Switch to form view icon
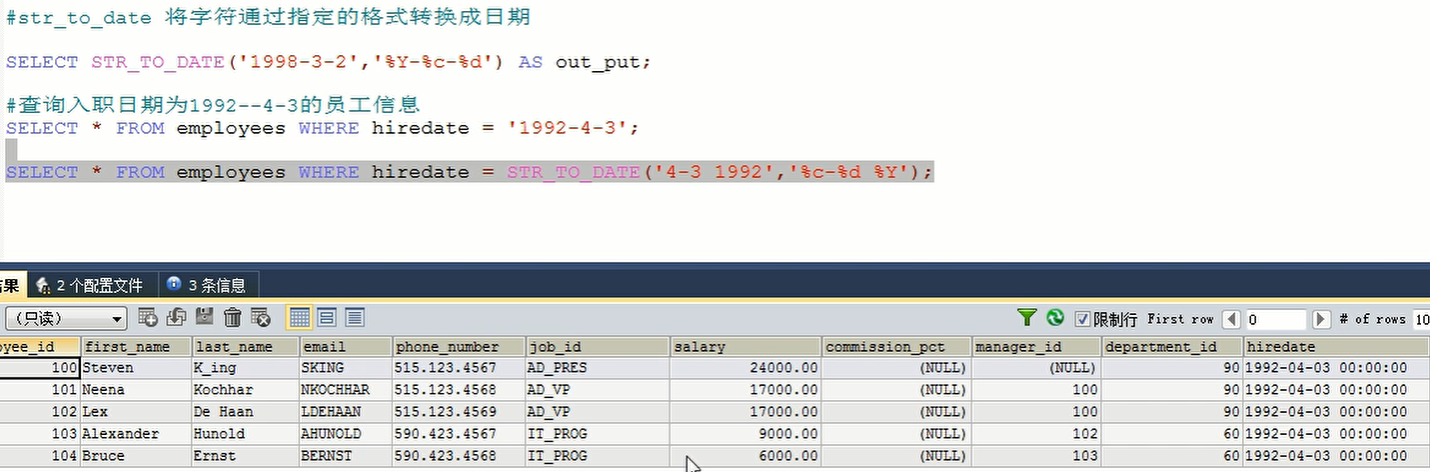This screenshot has width=1430, height=472. coord(326,318)
